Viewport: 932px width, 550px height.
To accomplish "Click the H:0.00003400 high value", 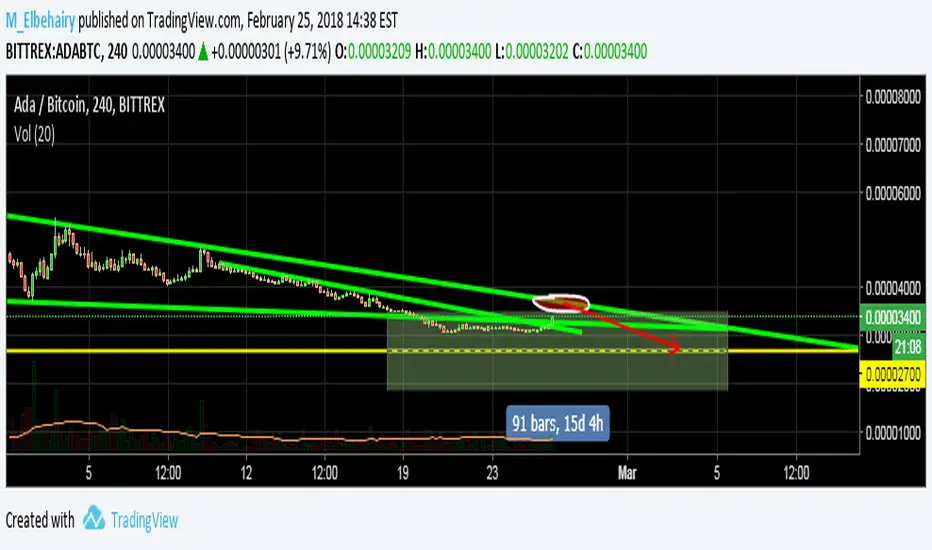I will [453, 52].
